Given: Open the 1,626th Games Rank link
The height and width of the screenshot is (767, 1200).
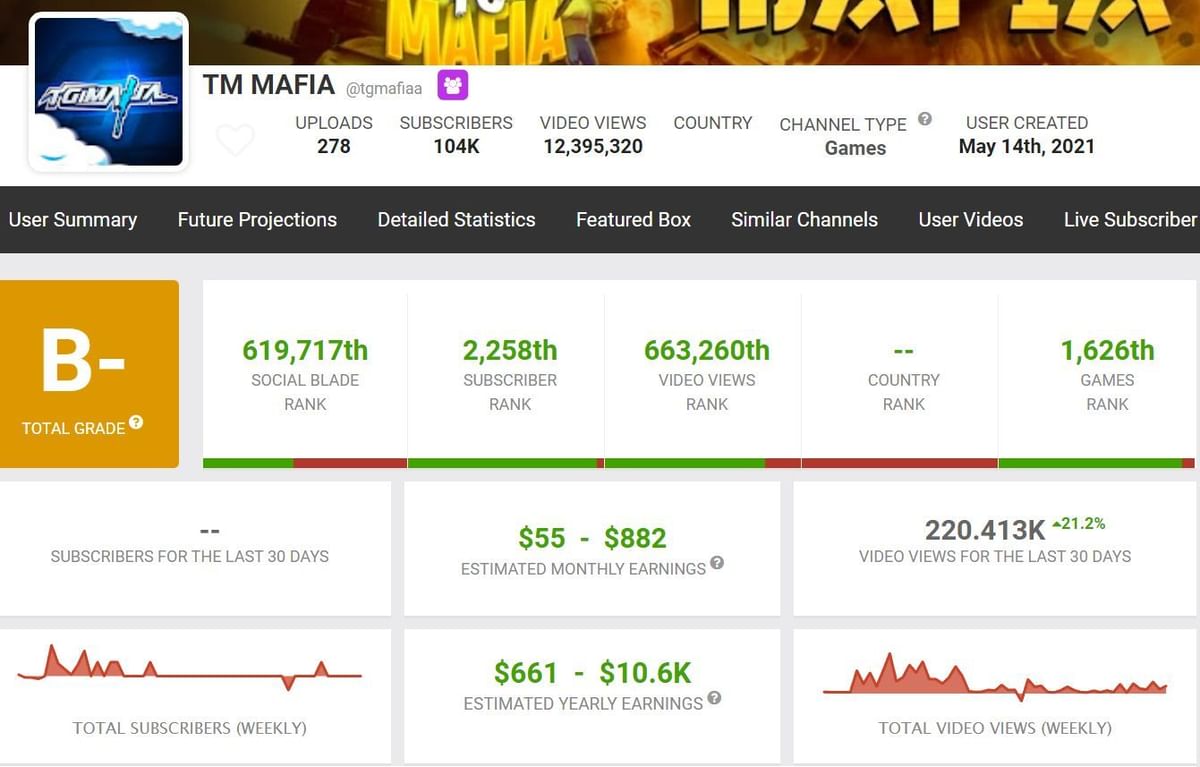Looking at the screenshot, I should [x=1107, y=350].
